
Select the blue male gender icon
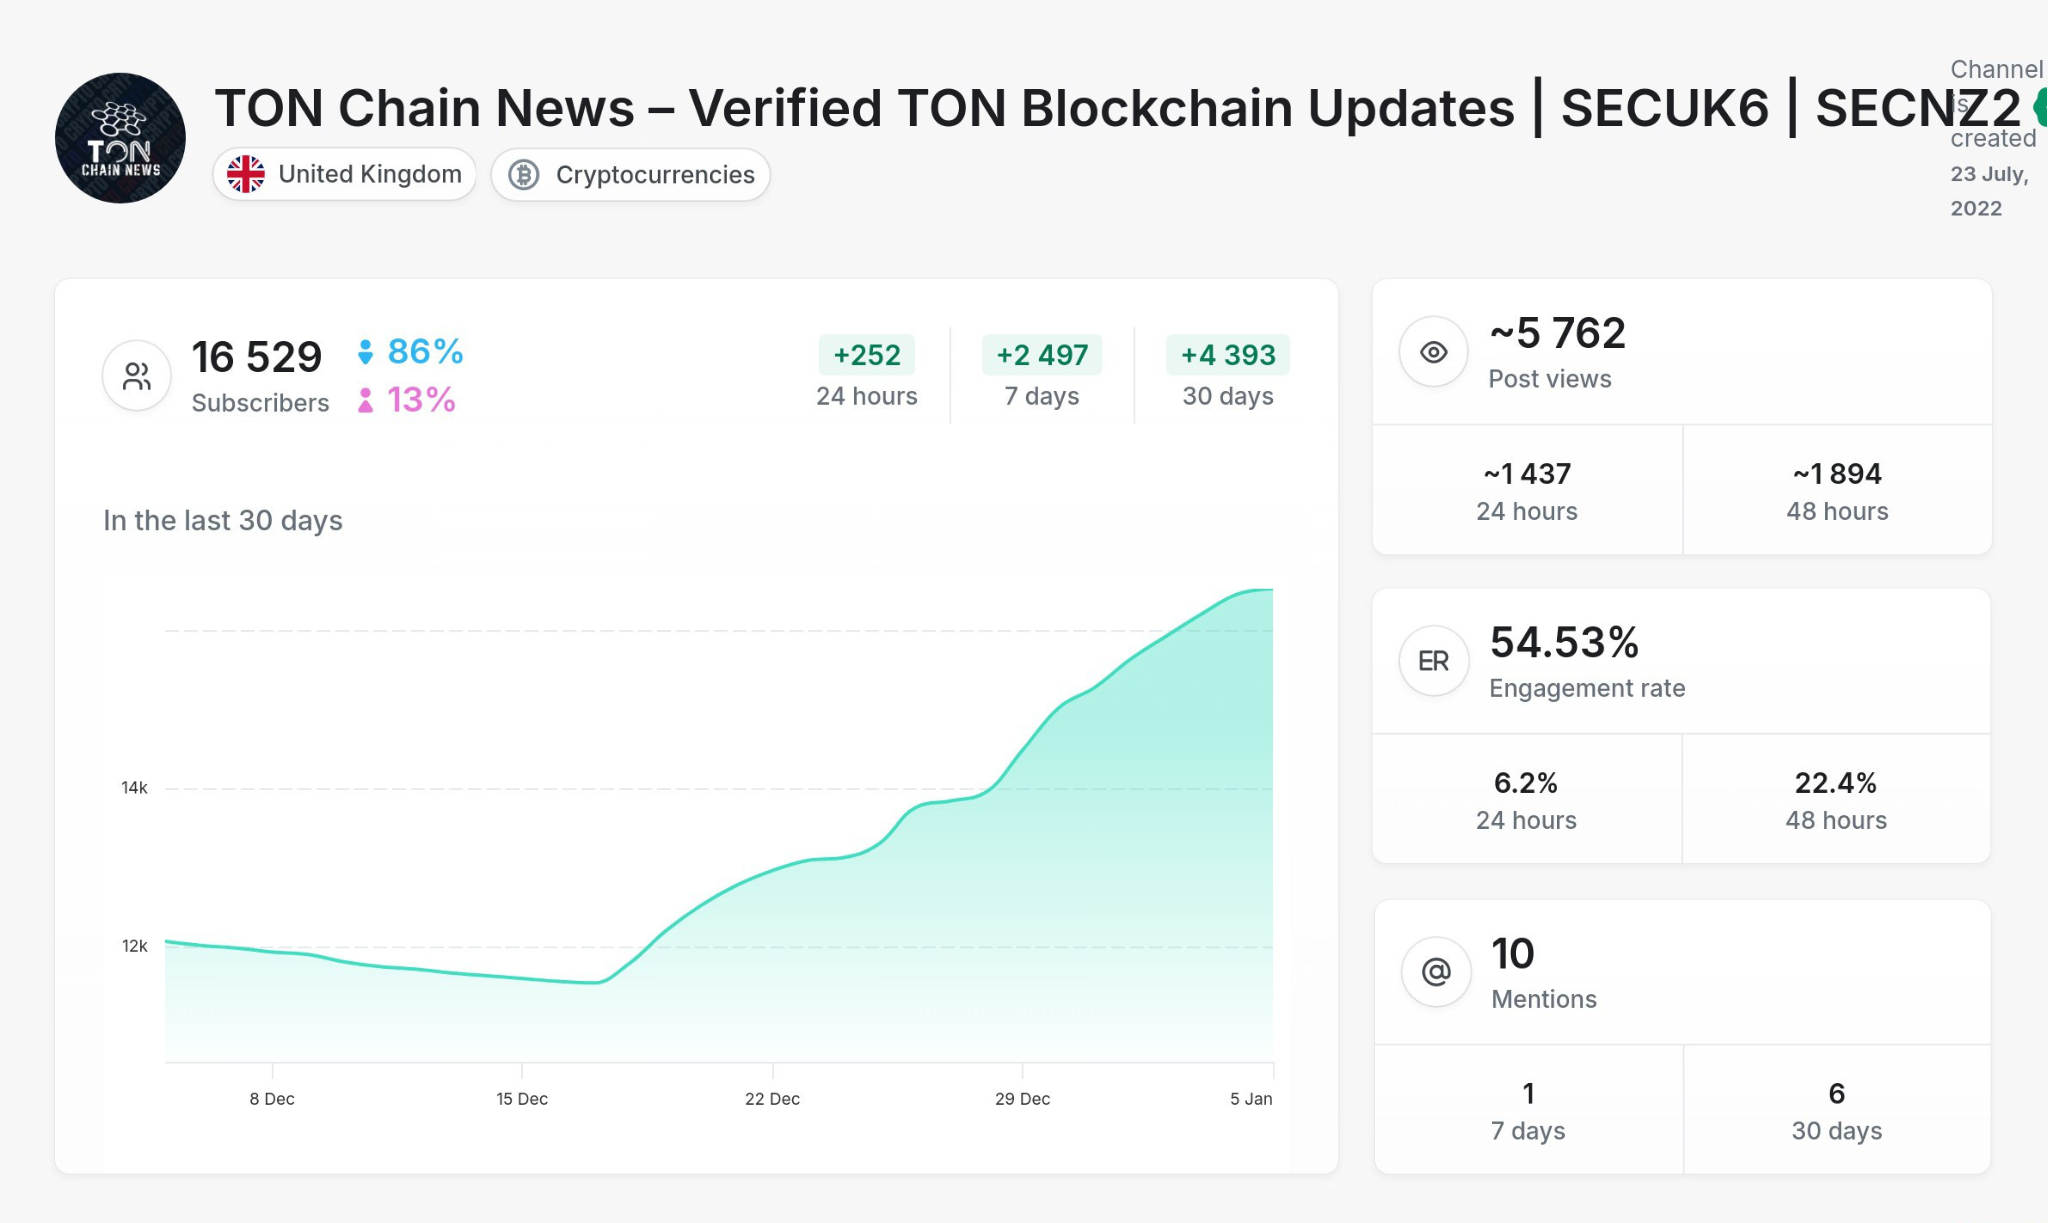[x=366, y=351]
